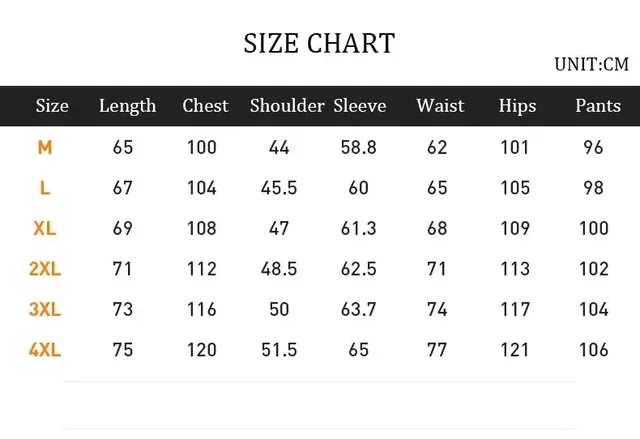Viewport: 640px width, 439px height.
Task: Select the XL size row label
Action: click(x=45, y=228)
